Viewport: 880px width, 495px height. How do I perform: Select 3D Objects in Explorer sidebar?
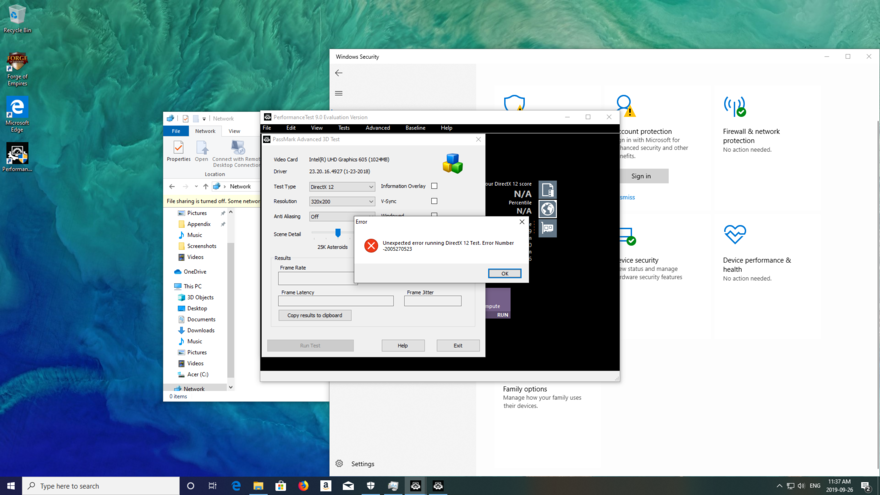[200, 297]
